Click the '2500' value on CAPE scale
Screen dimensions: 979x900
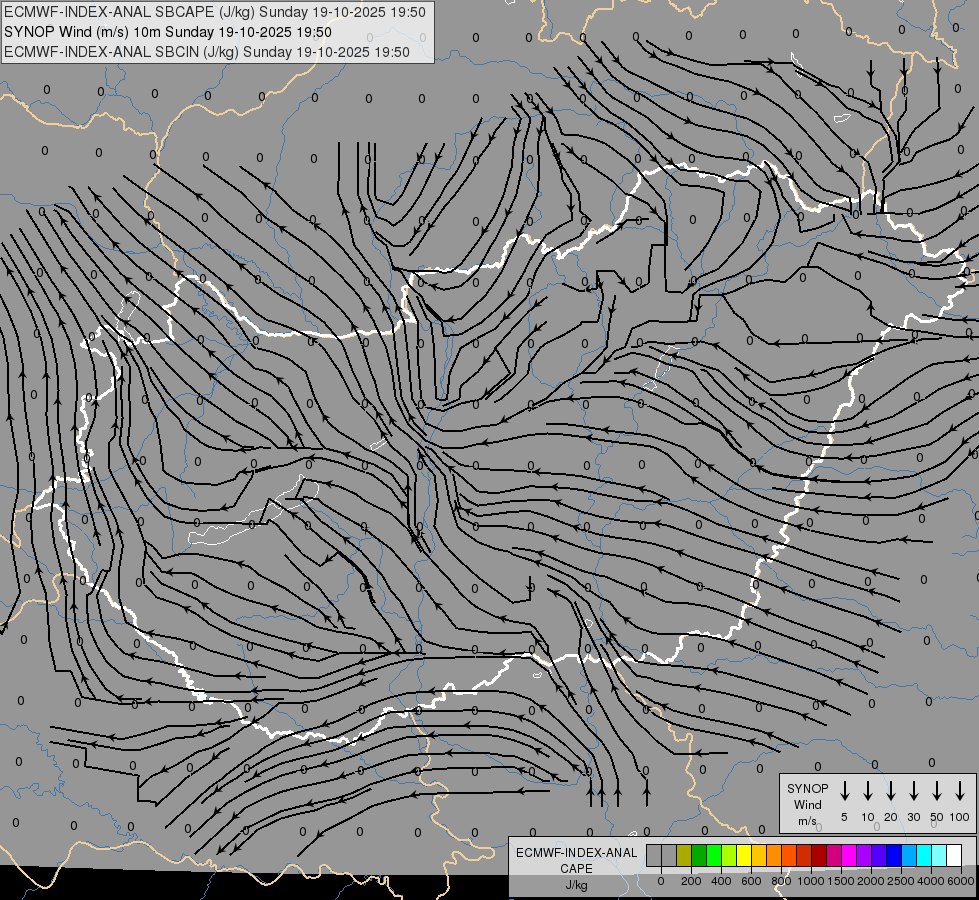[901, 881]
